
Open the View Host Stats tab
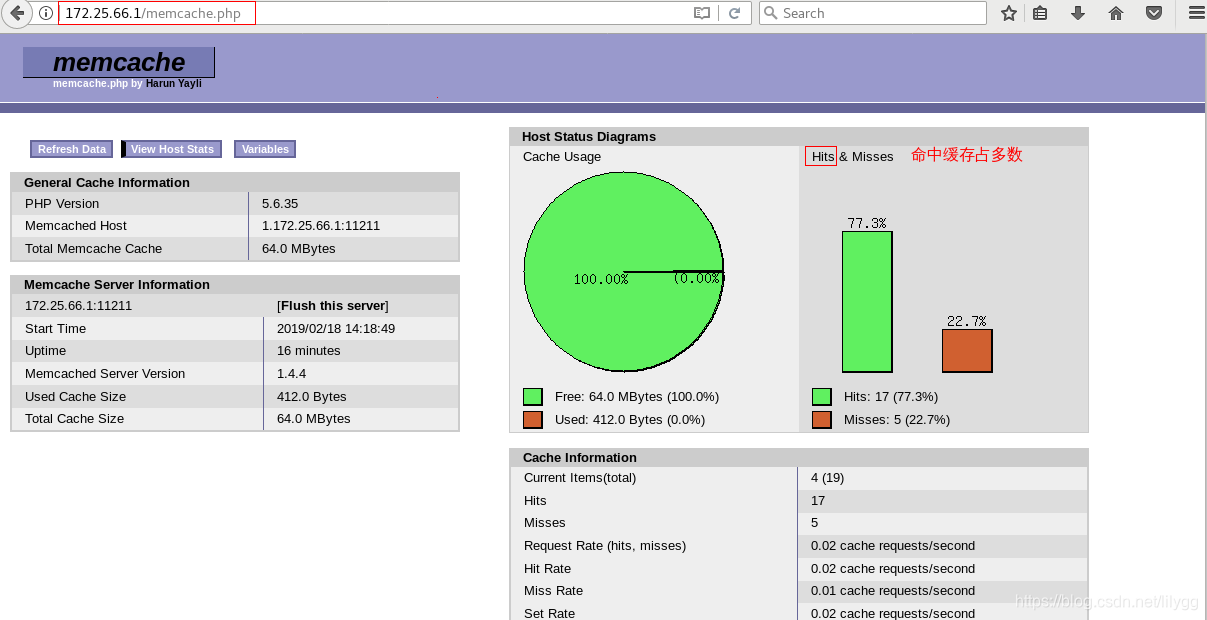[172, 149]
